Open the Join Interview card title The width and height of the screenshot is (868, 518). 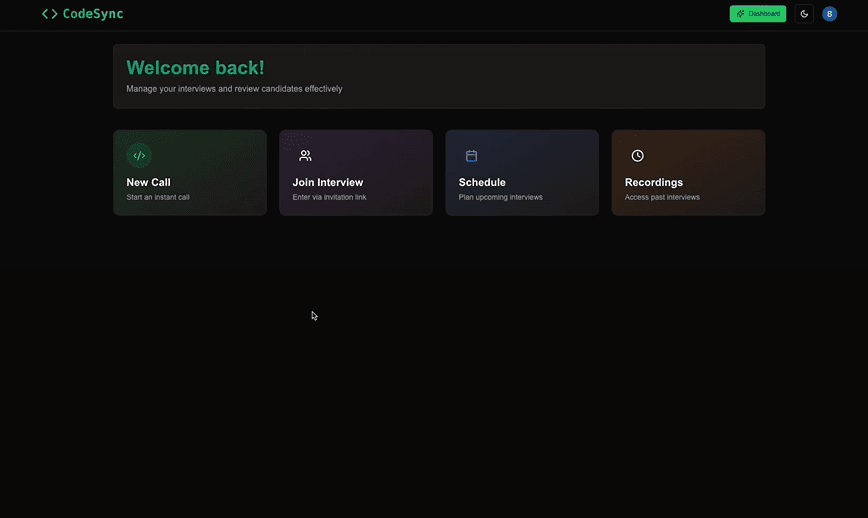coord(327,183)
